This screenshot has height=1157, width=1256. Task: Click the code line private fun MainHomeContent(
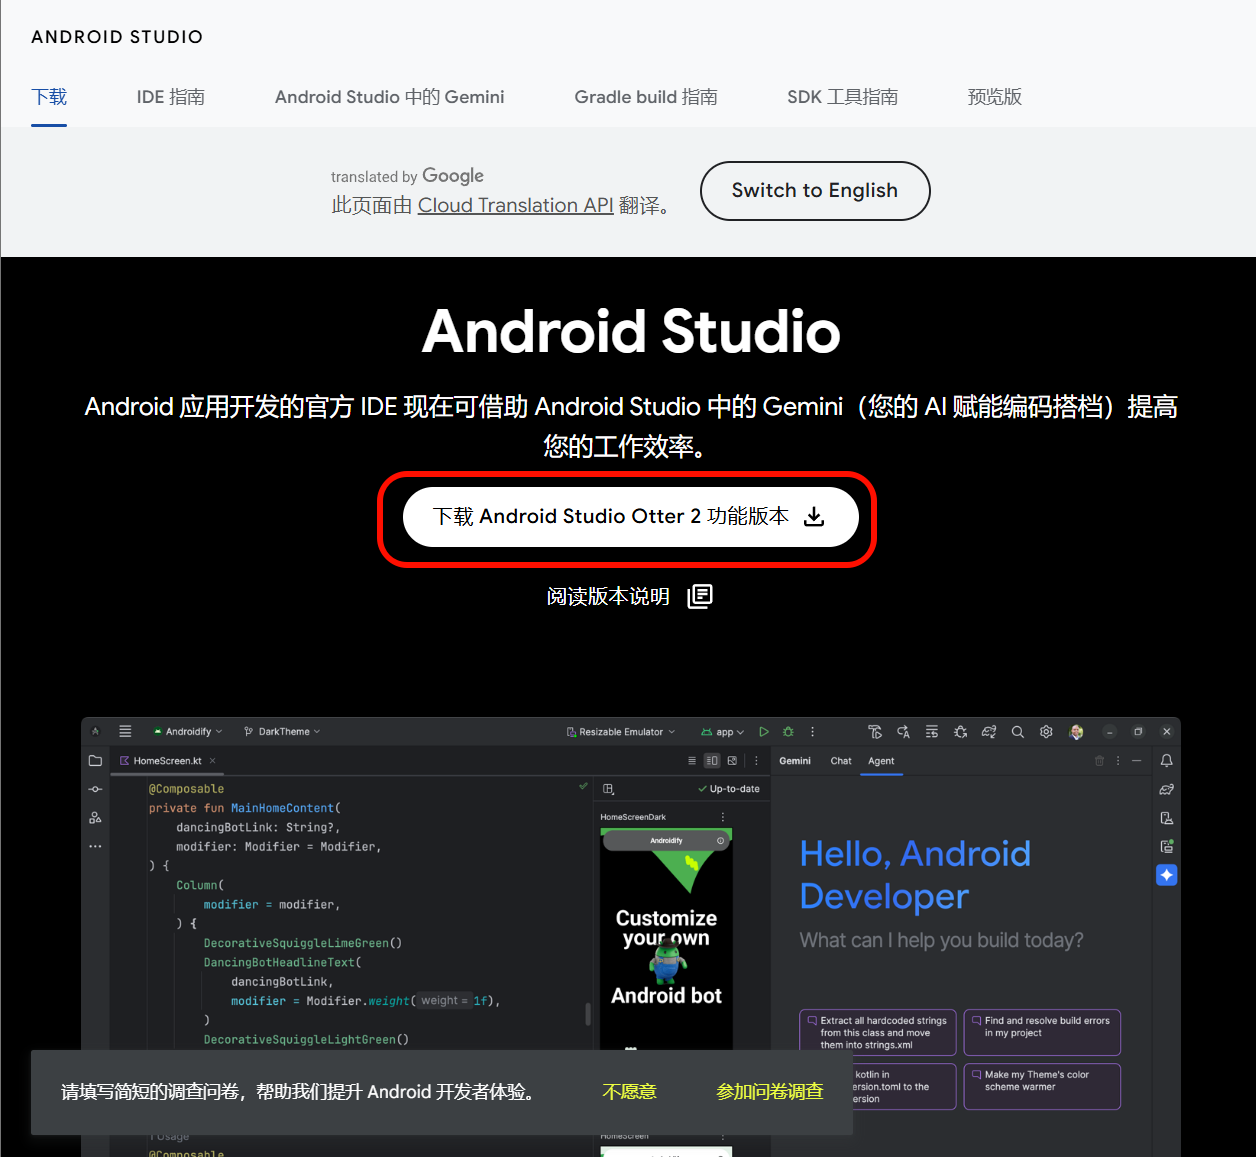tap(245, 808)
